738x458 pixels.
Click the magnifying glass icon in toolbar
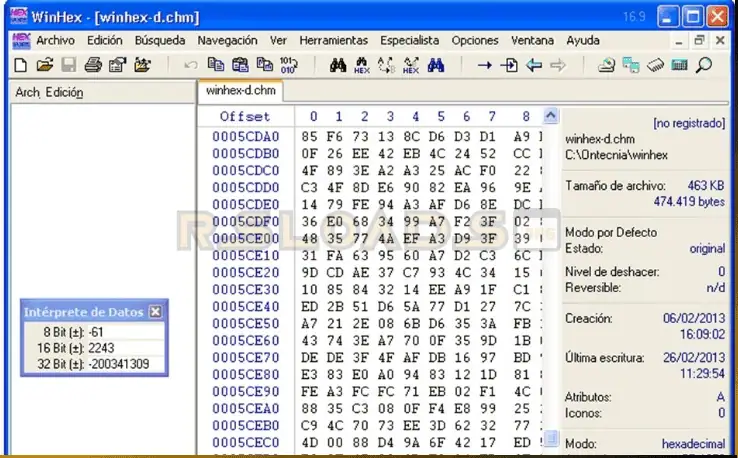(704, 65)
